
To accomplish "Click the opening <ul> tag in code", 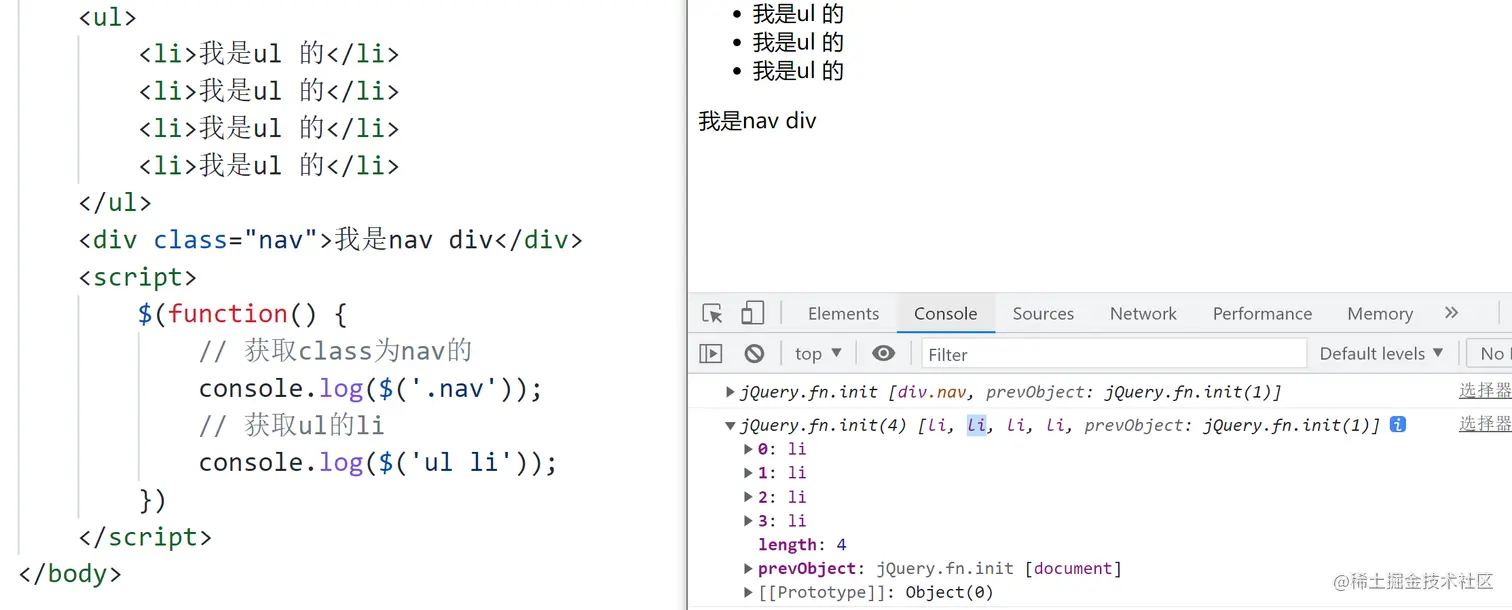I will (x=107, y=17).
